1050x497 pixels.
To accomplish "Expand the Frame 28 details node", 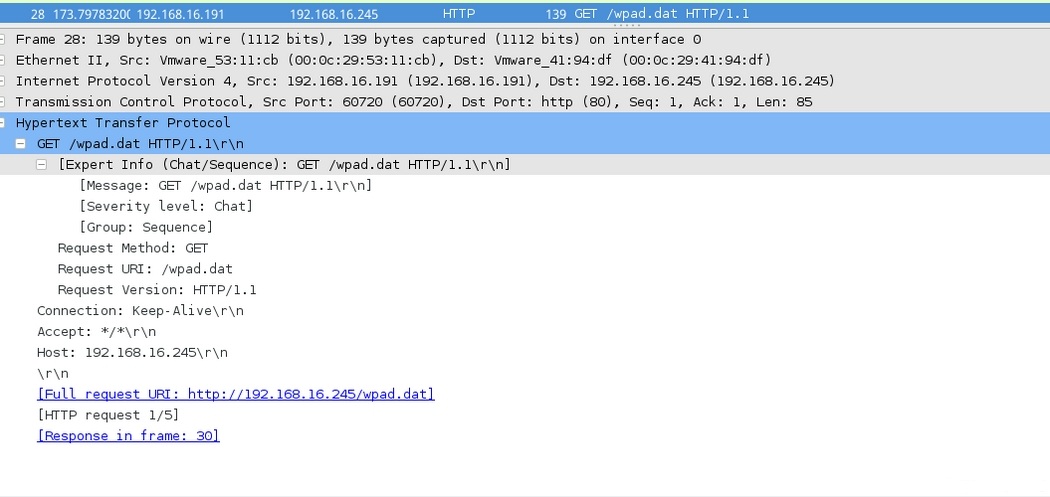I will (x=4, y=39).
